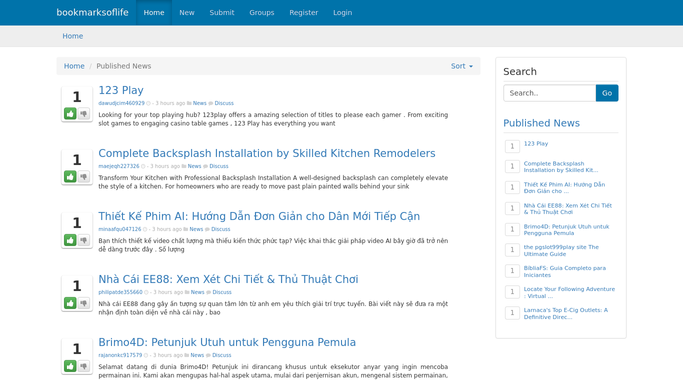Open the Sort dropdown
The image size is (683, 384).
(462, 66)
